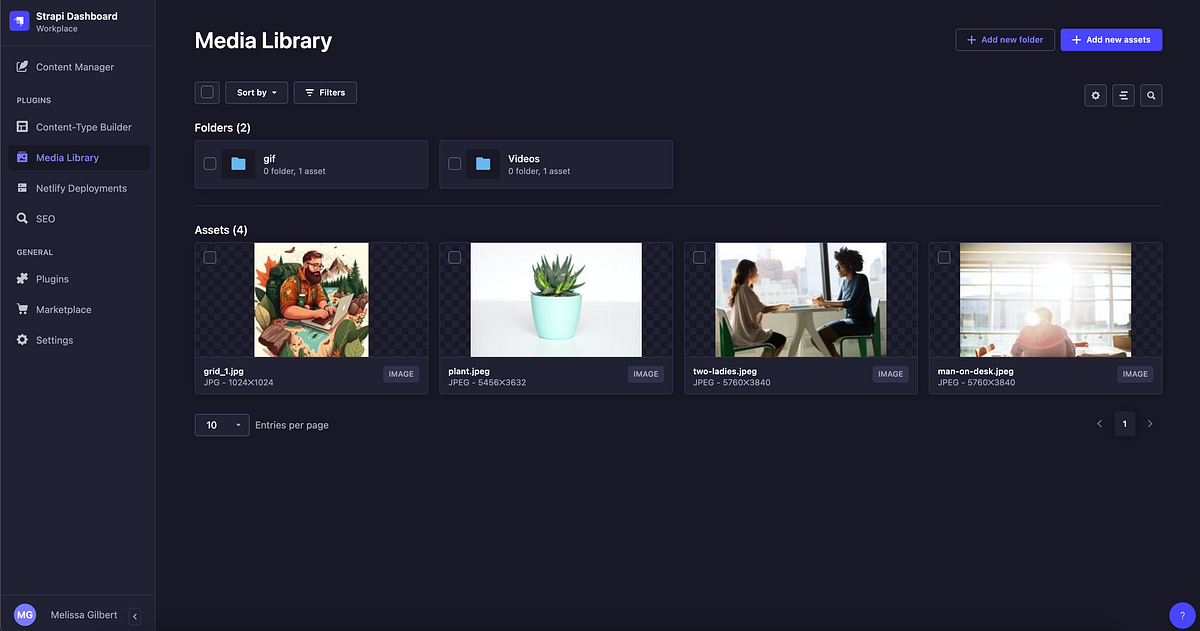Select Media Library in the sidebar
1200x631 pixels.
click(66, 157)
